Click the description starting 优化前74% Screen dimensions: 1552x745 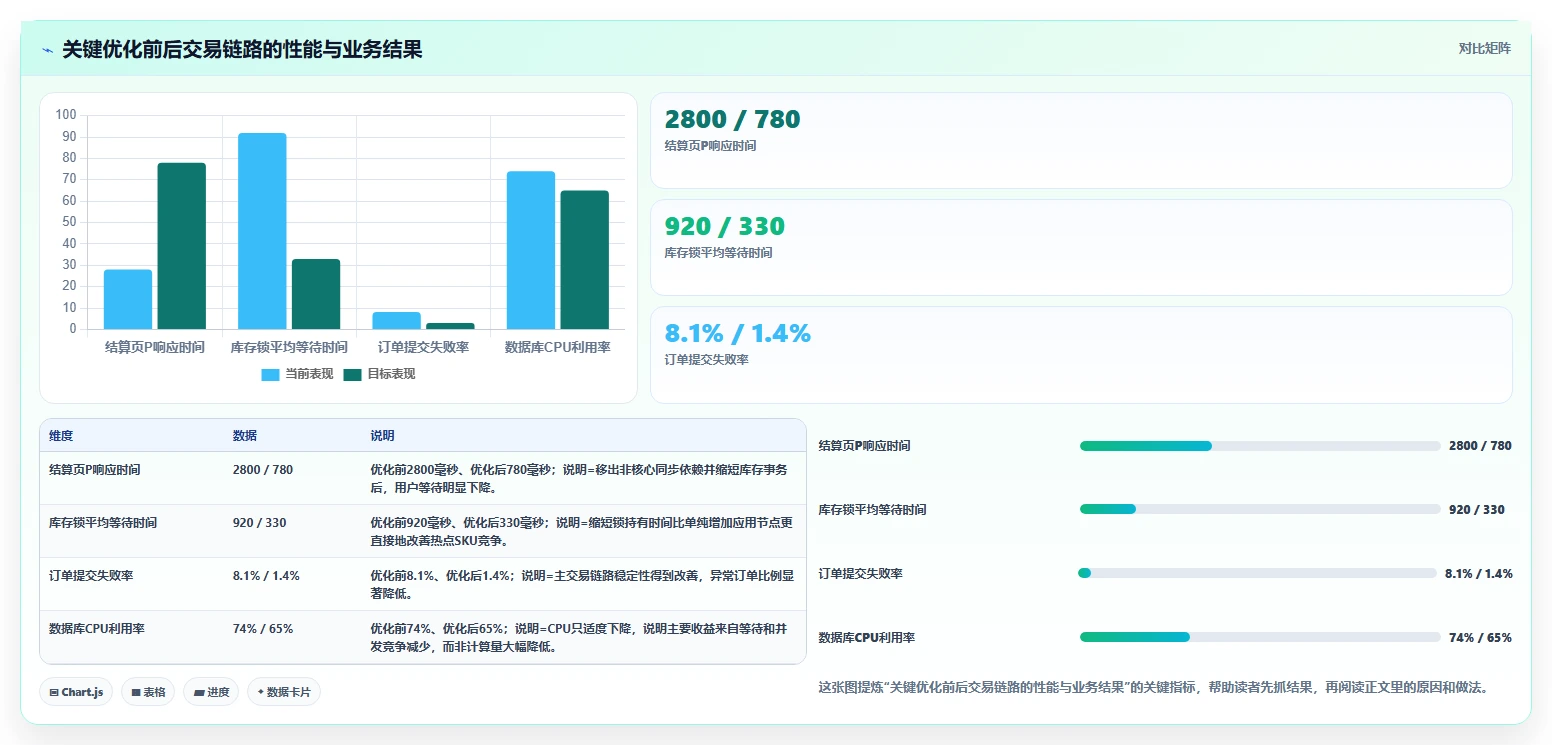click(579, 637)
